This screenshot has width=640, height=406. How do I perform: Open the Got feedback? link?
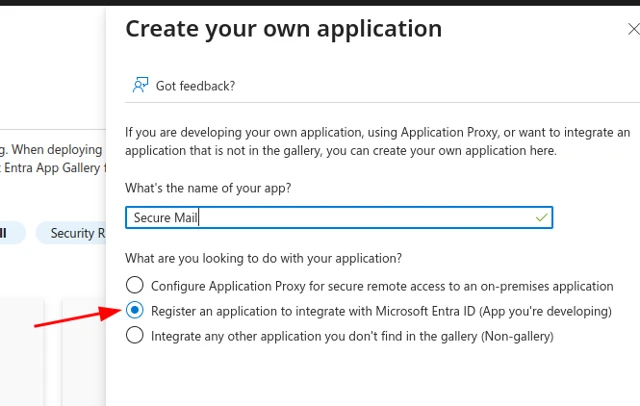tap(195, 86)
